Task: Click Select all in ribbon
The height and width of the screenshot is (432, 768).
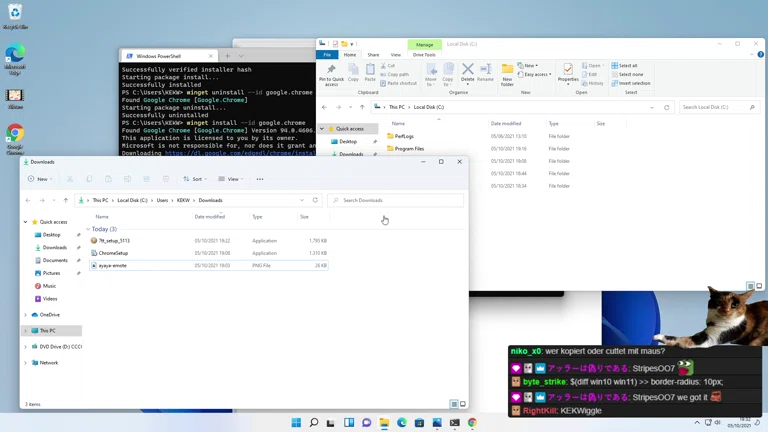Action: [627, 66]
